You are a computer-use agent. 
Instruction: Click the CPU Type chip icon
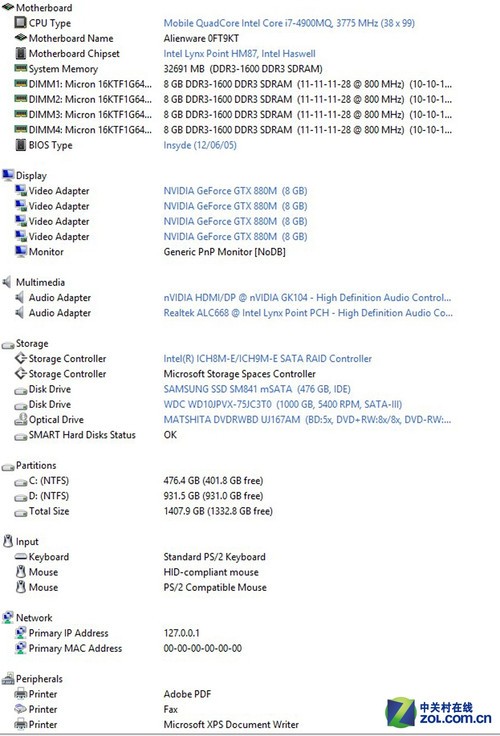[x=20, y=23]
